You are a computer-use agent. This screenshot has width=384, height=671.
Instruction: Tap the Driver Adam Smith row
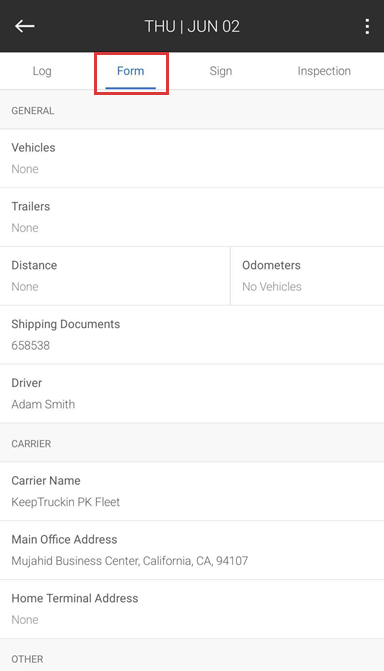[192, 393]
